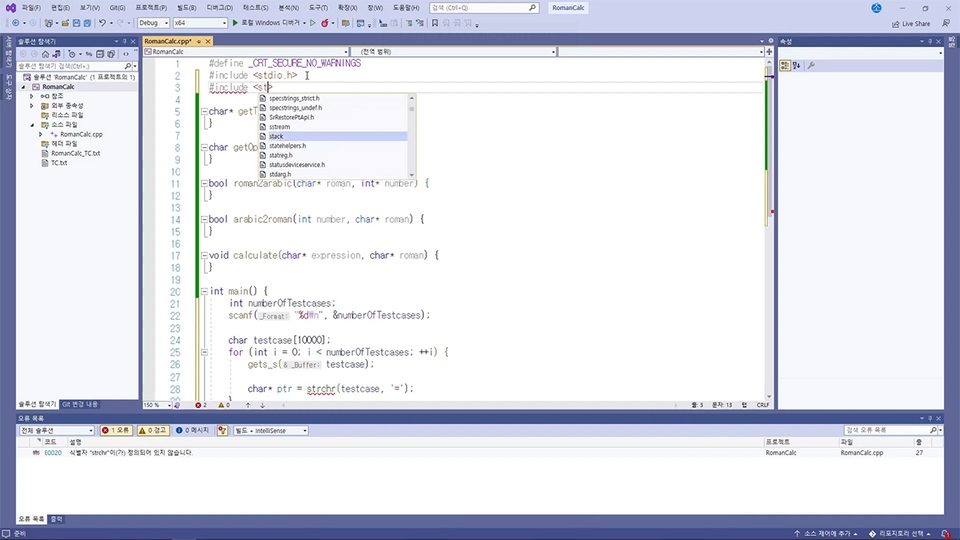Open the RomanCalc scope dropdown in editor

(246, 52)
